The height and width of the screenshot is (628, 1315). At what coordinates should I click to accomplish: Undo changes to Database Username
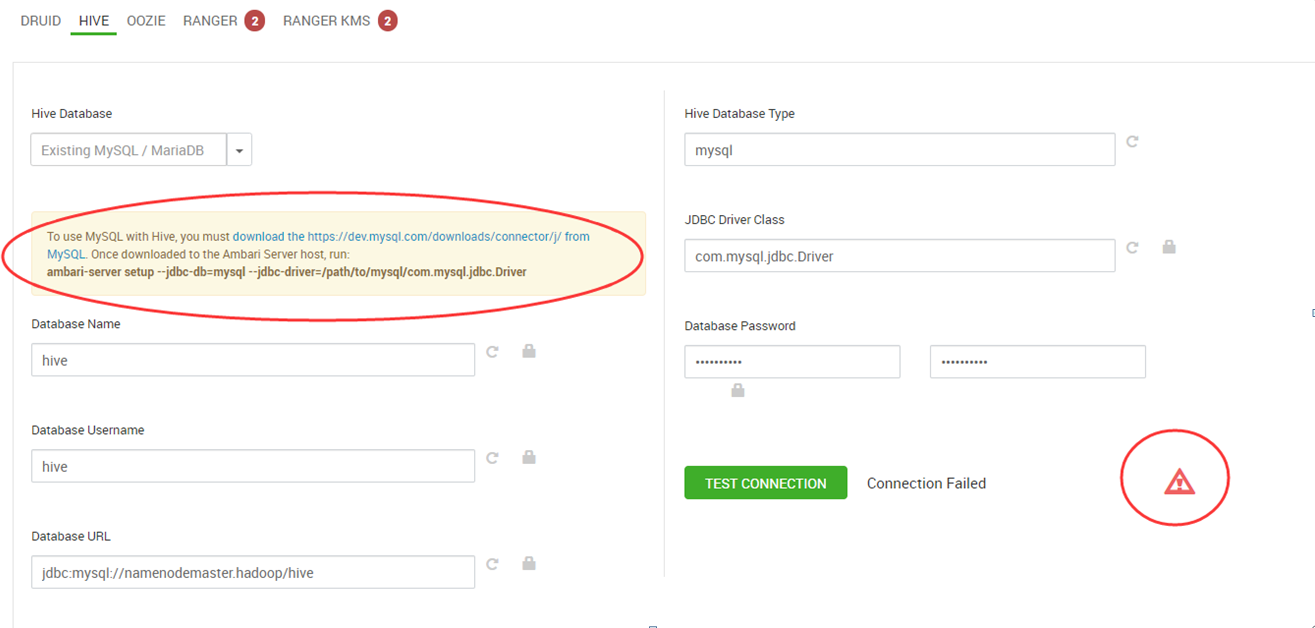point(492,458)
